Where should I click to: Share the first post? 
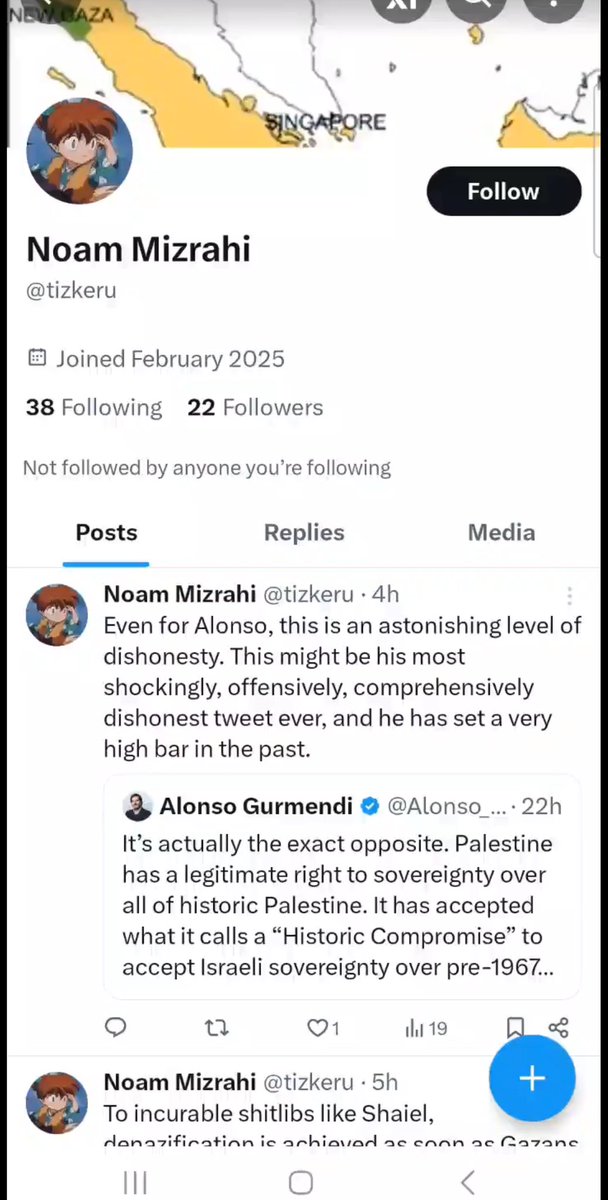coord(559,1027)
